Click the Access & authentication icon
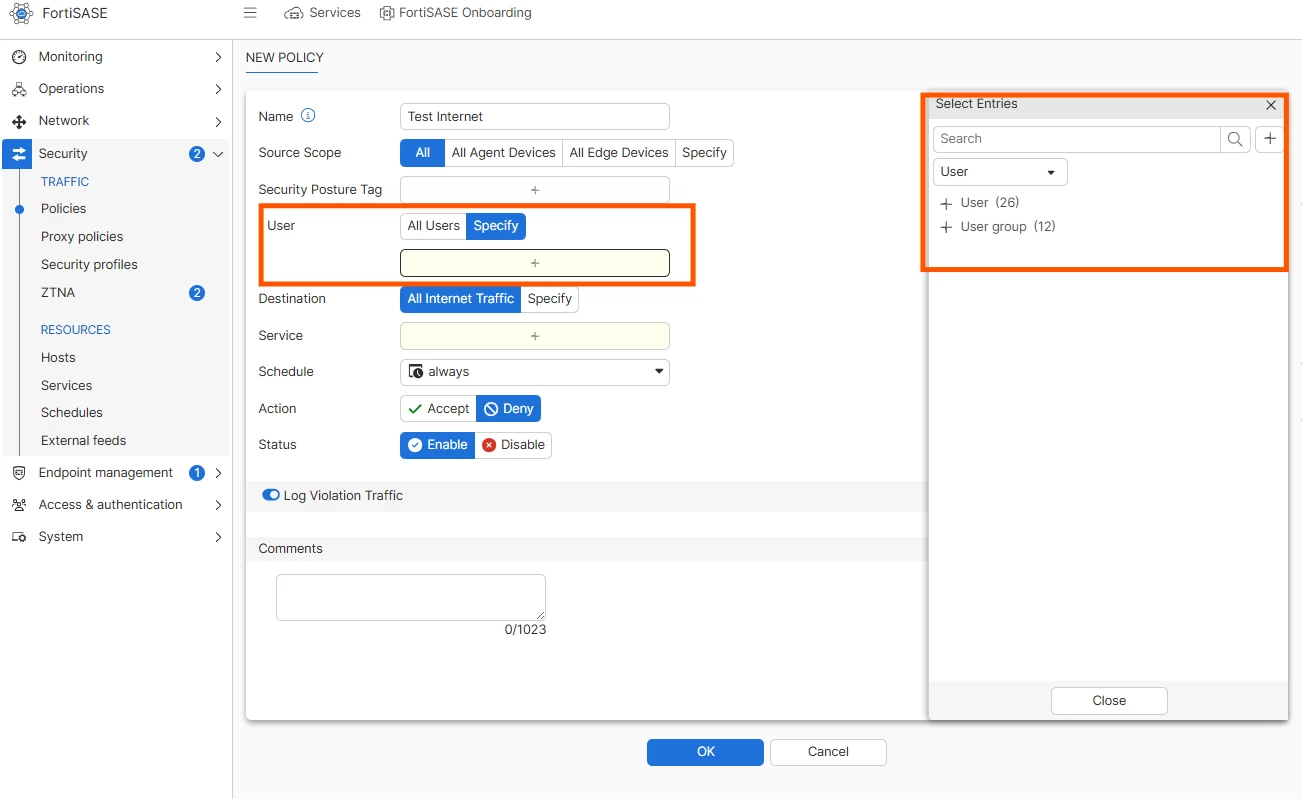This screenshot has width=1302, height=799. point(19,505)
